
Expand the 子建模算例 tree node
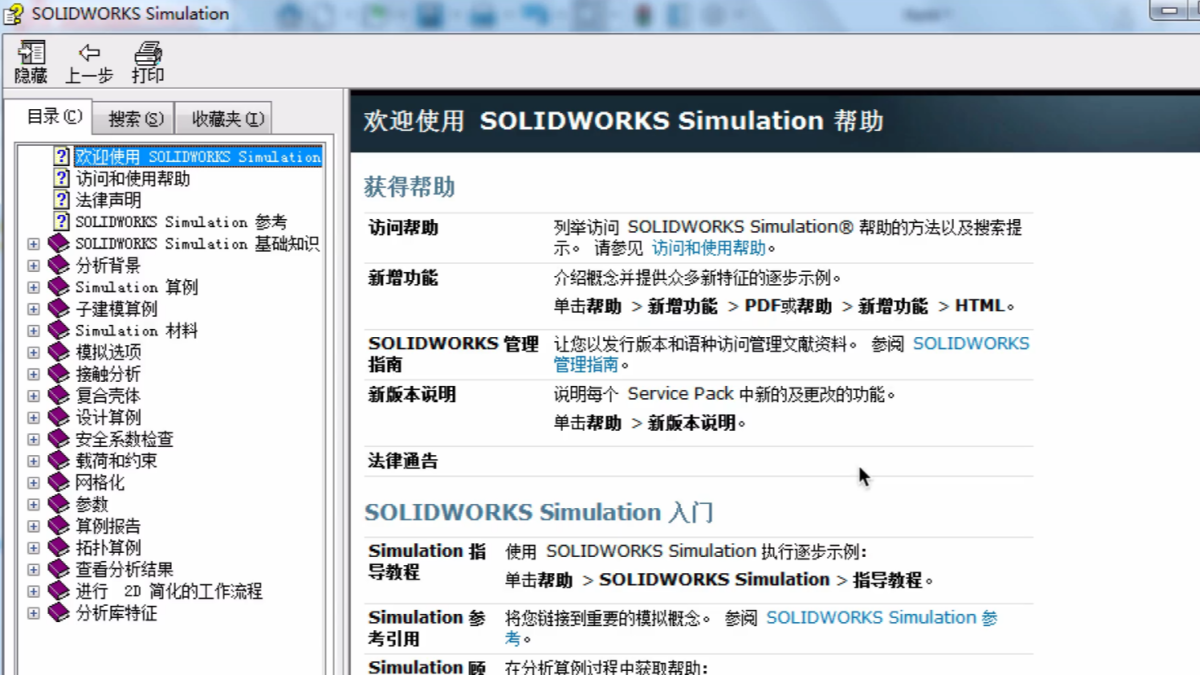click(33, 309)
